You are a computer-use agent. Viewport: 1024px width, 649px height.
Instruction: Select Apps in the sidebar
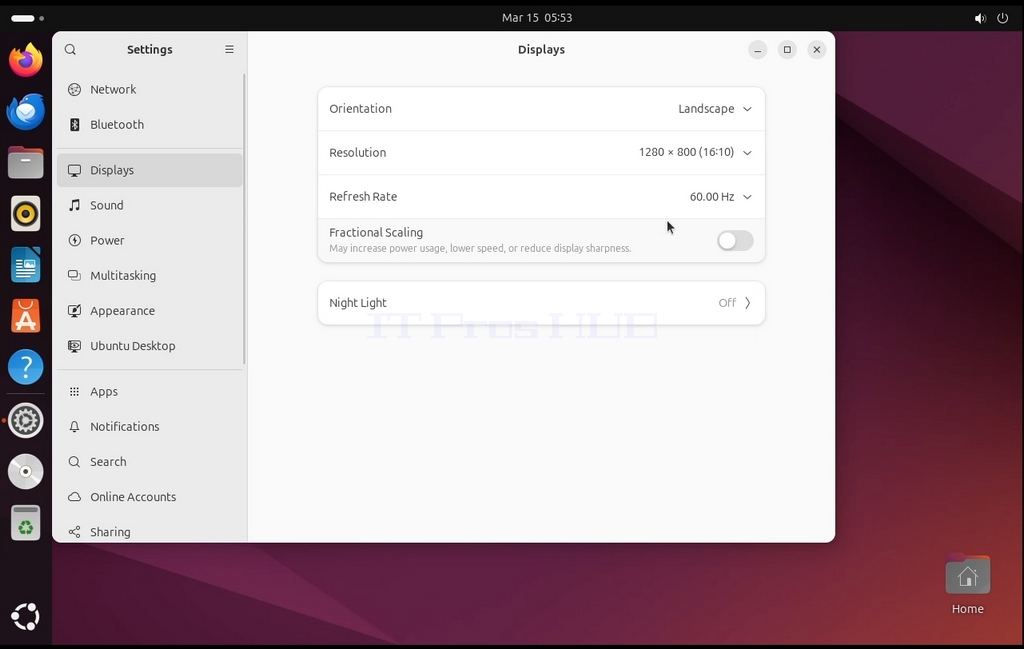tap(150, 392)
